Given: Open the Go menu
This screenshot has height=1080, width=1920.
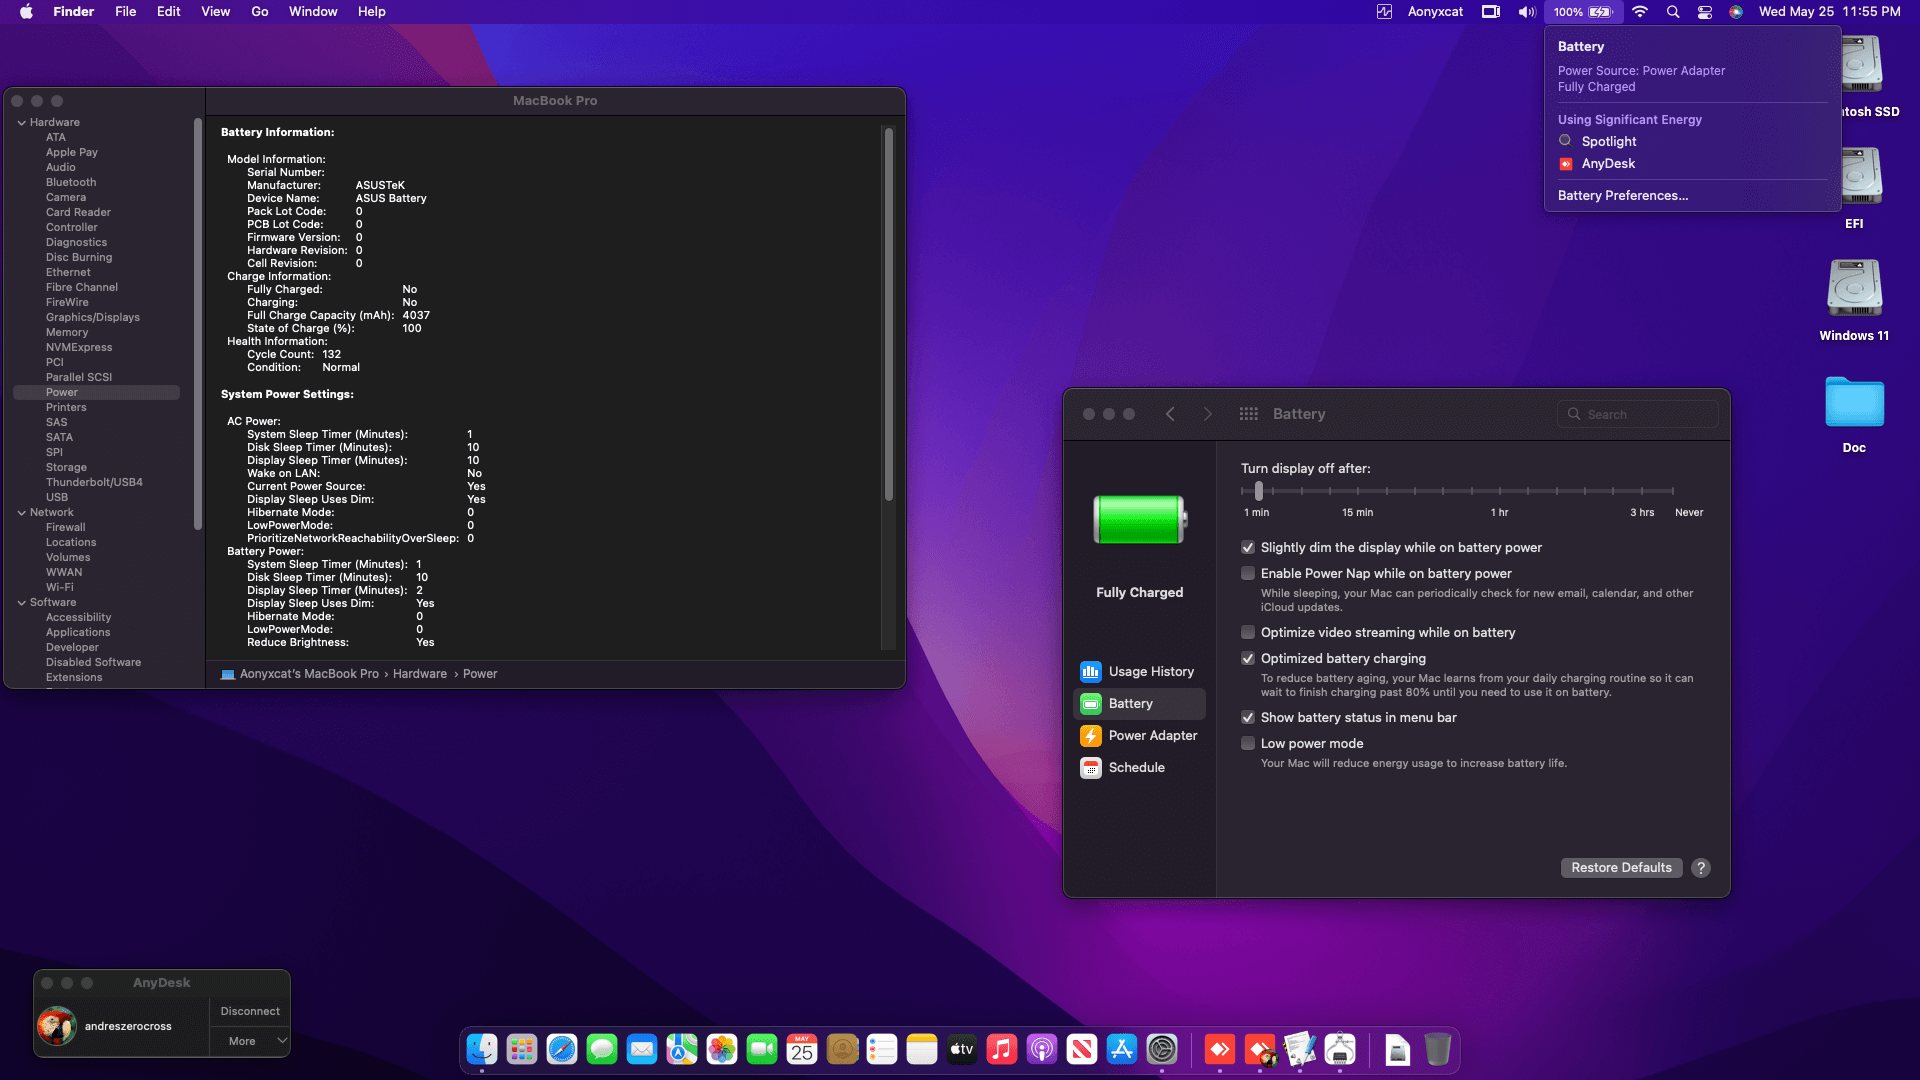Looking at the screenshot, I should coord(260,12).
